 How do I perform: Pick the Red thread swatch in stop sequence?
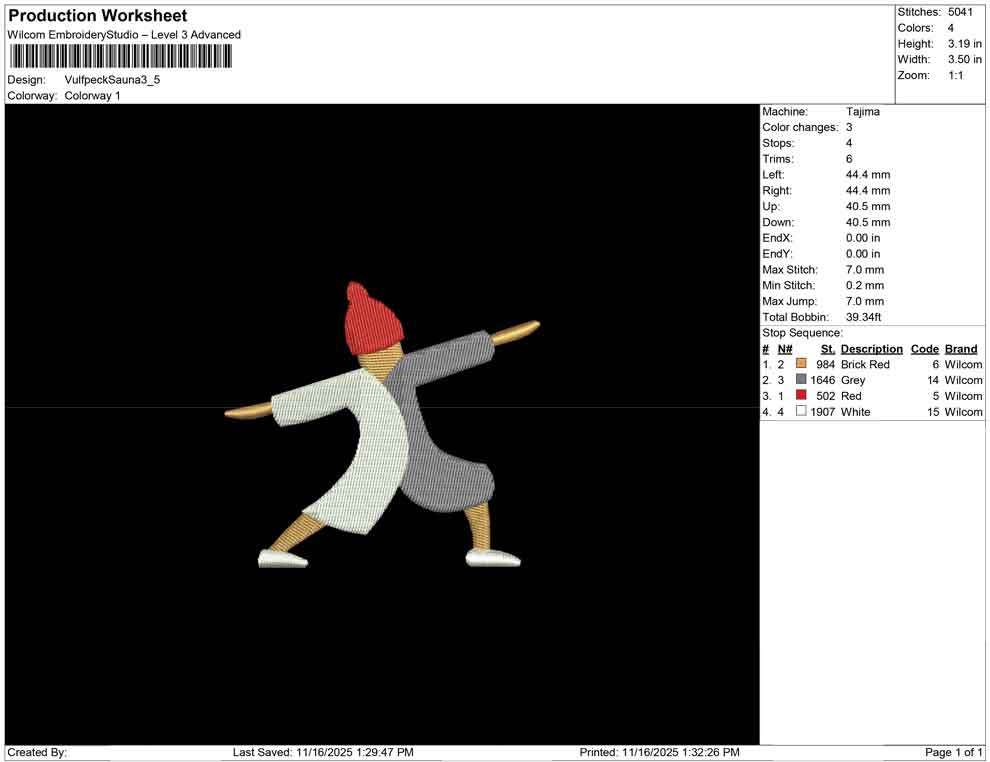click(801, 397)
